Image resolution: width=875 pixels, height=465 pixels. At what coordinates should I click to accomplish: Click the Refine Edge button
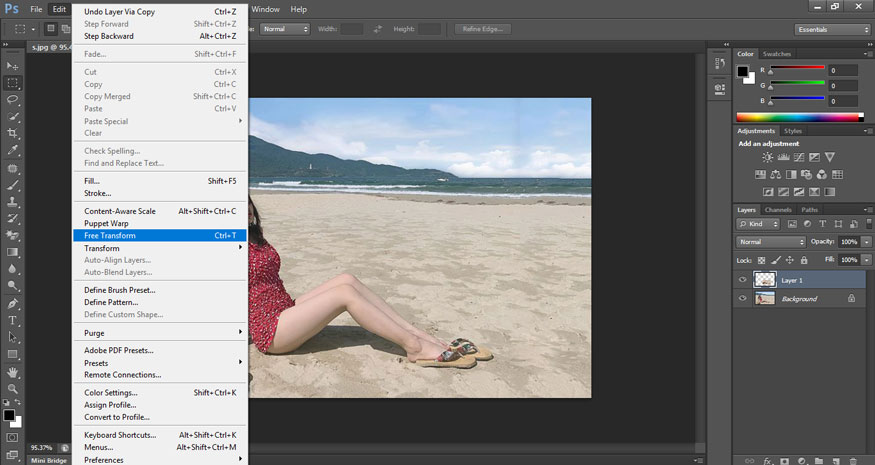[483, 29]
